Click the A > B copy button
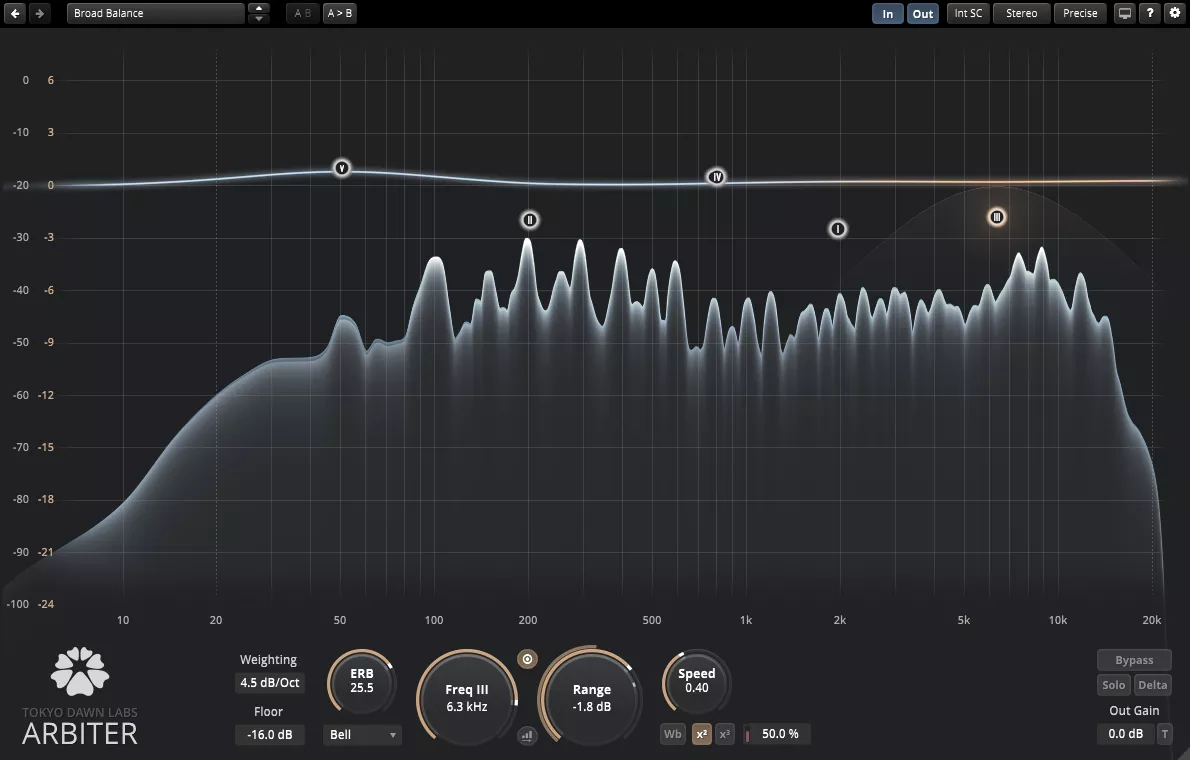 click(340, 13)
